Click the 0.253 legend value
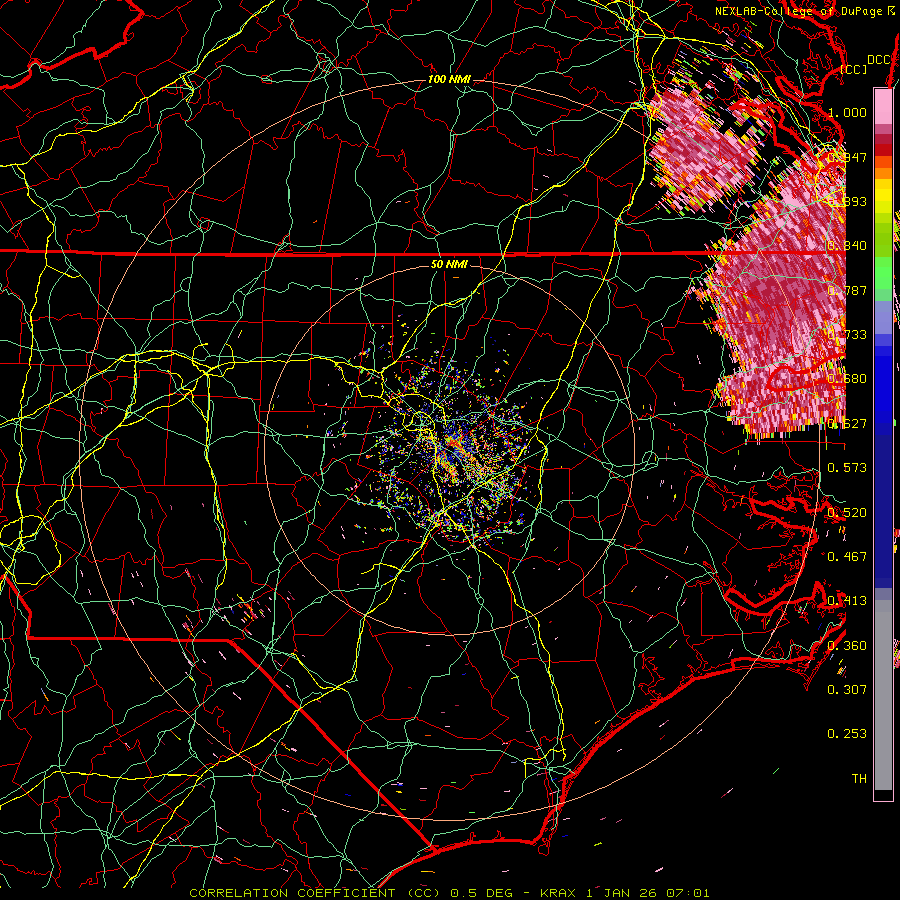 point(847,734)
